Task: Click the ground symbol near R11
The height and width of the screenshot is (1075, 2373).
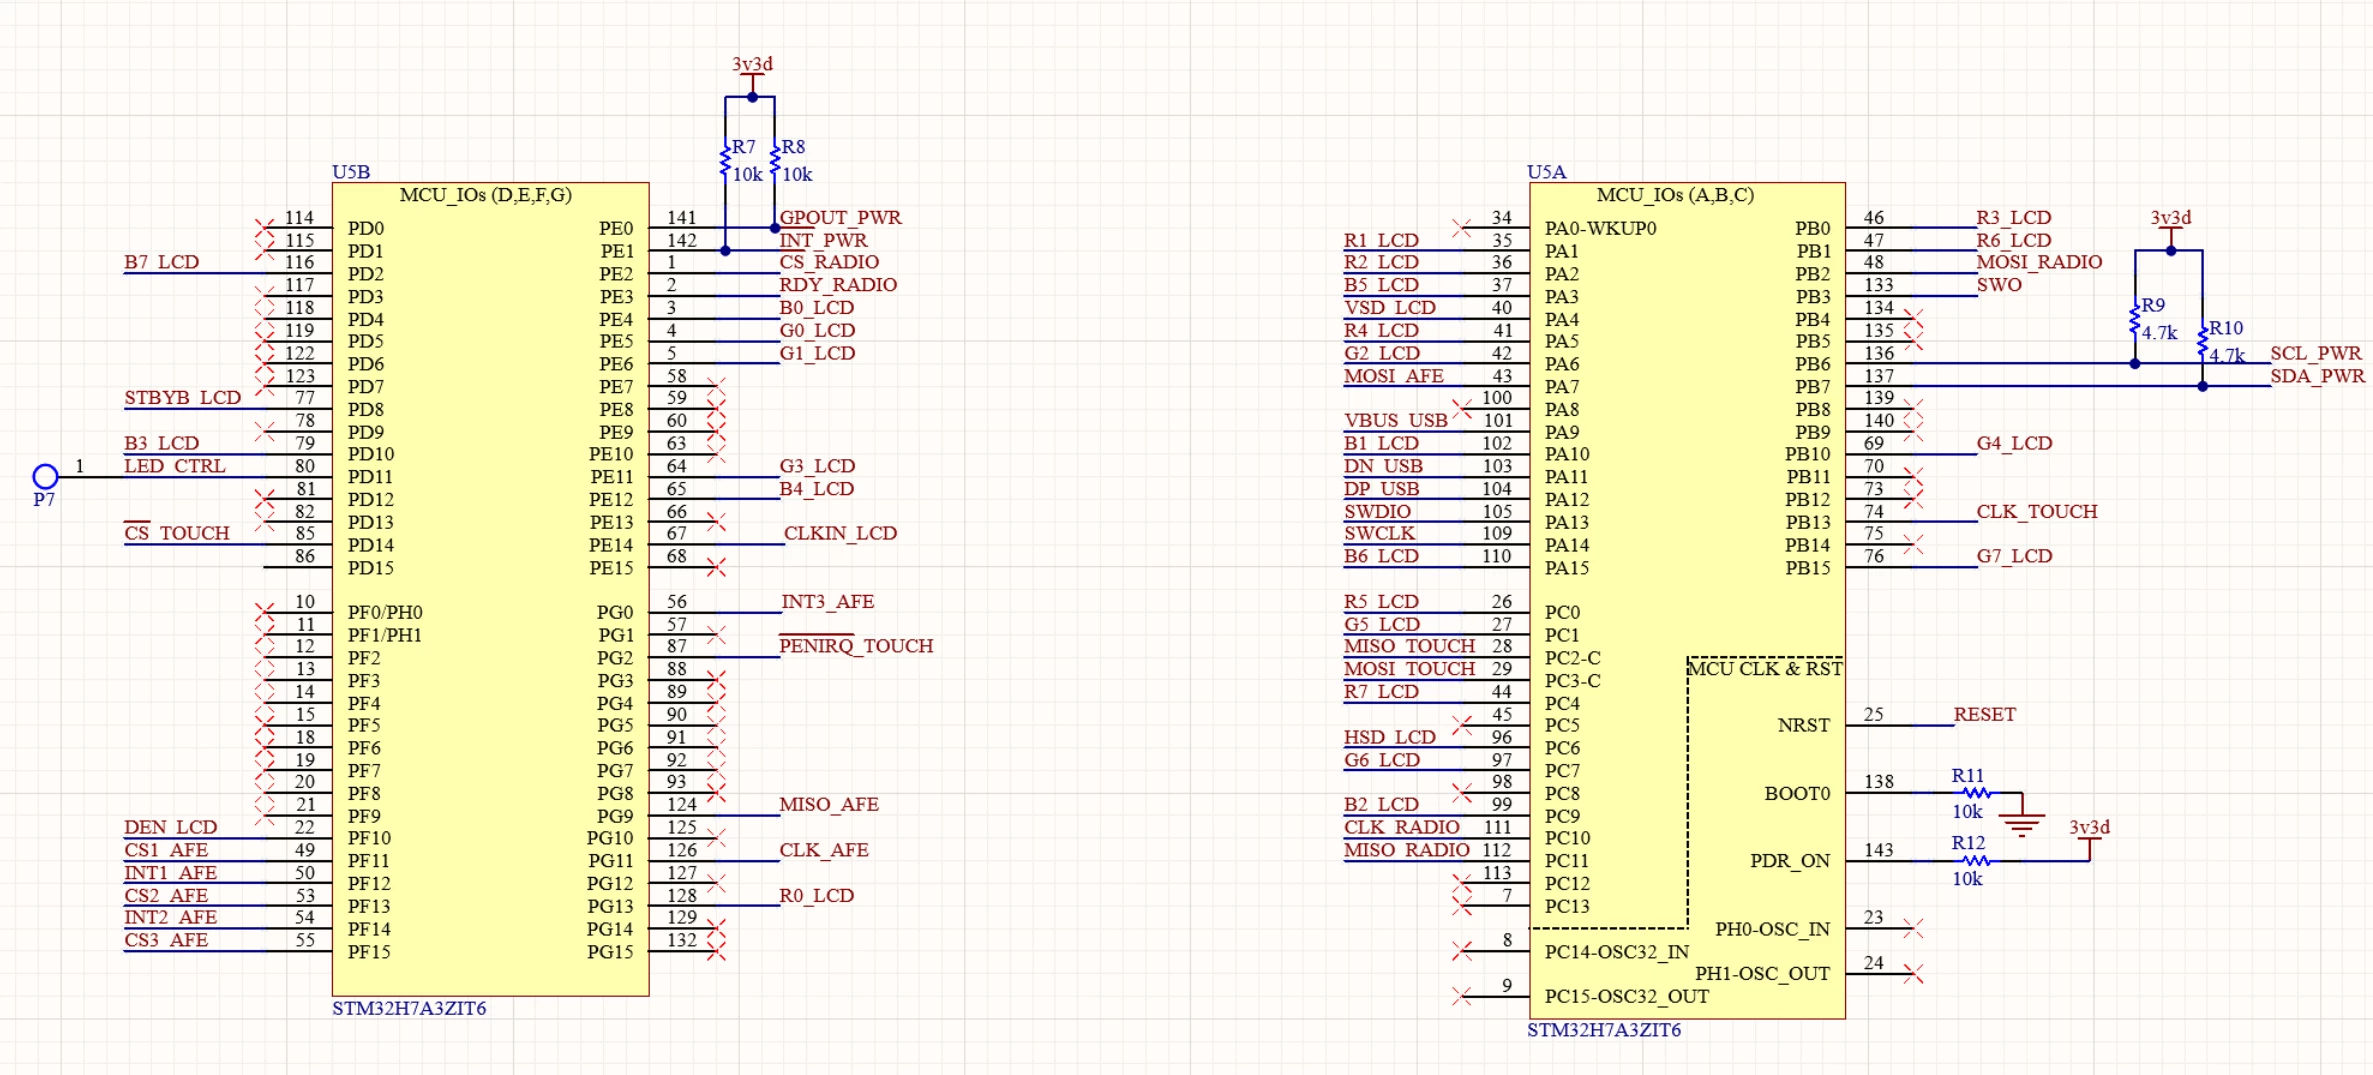Action: tap(2022, 822)
